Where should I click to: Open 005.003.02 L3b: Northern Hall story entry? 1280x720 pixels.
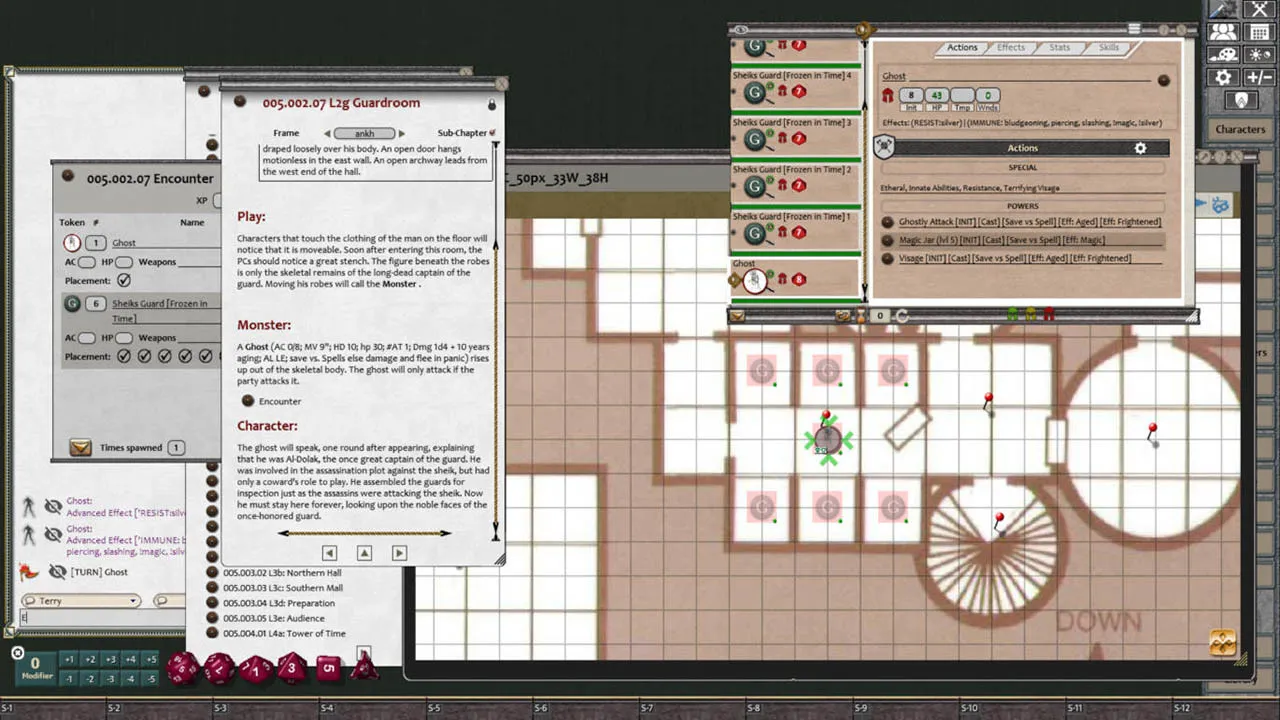pos(281,573)
